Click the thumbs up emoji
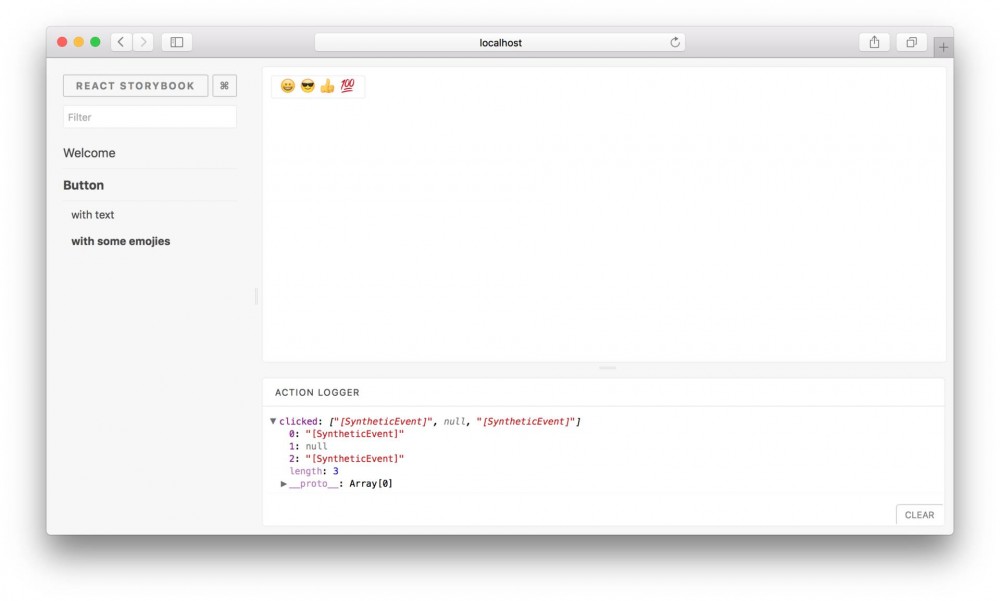This screenshot has width=1000, height=601. click(327, 85)
